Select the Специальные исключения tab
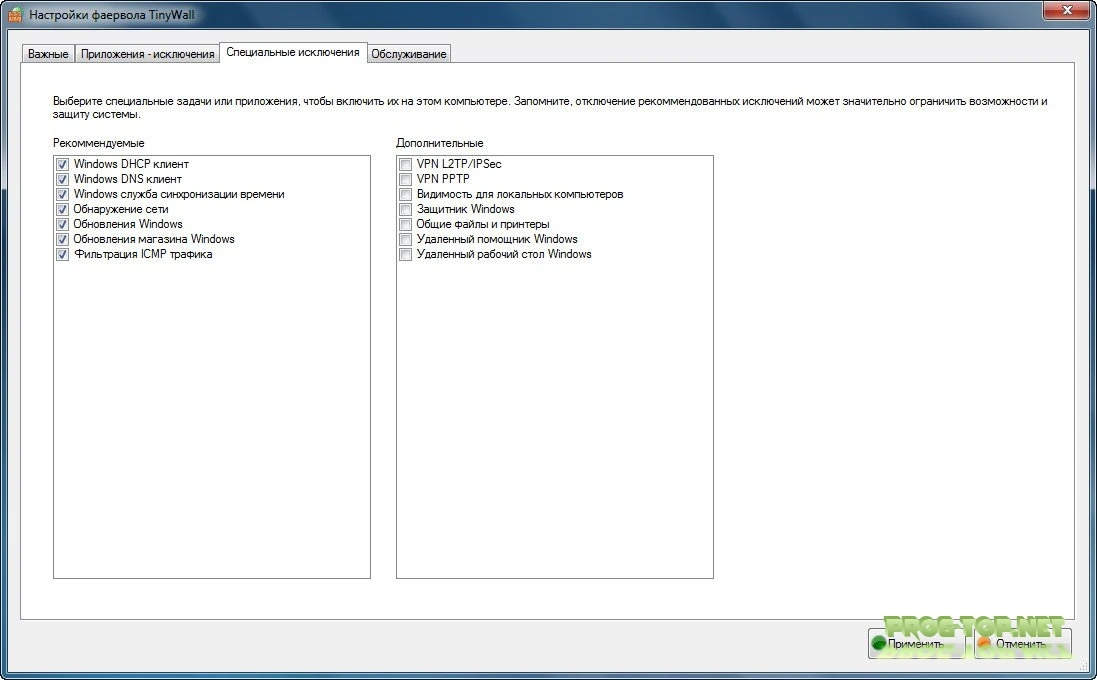This screenshot has height=680, width=1097. (x=293, y=52)
